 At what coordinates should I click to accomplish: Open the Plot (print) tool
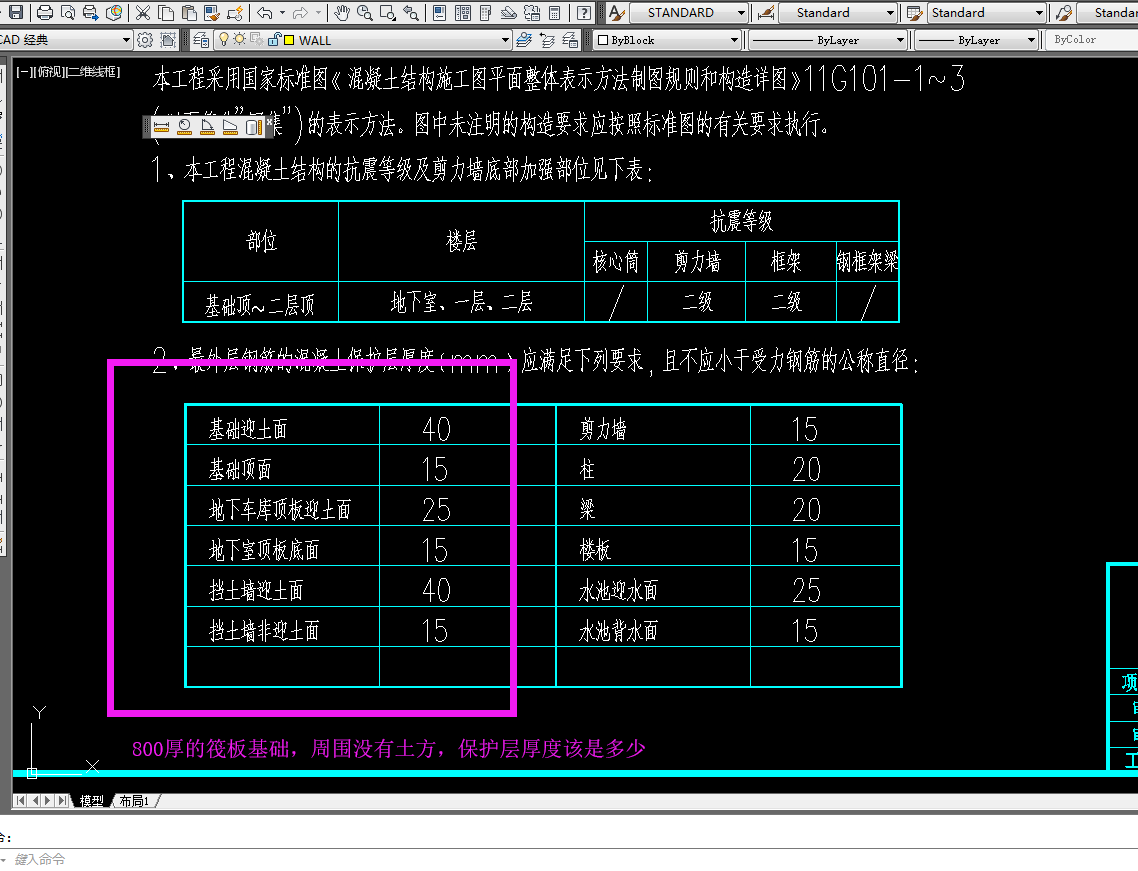pos(45,12)
